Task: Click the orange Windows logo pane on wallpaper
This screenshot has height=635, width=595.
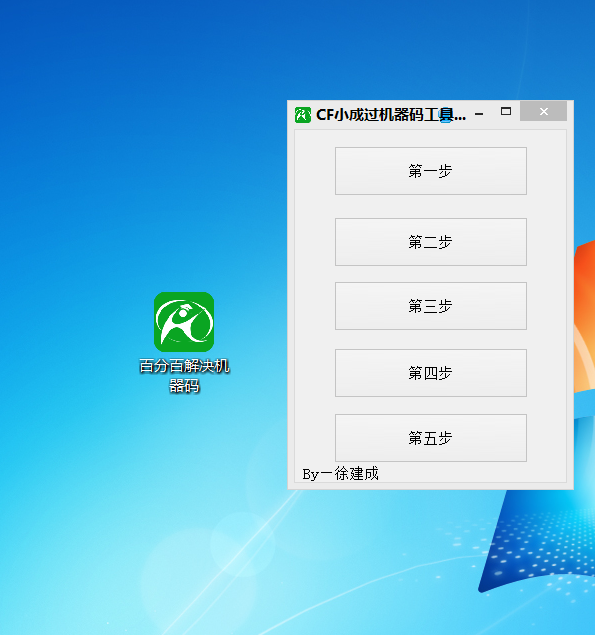Action: click(x=584, y=316)
